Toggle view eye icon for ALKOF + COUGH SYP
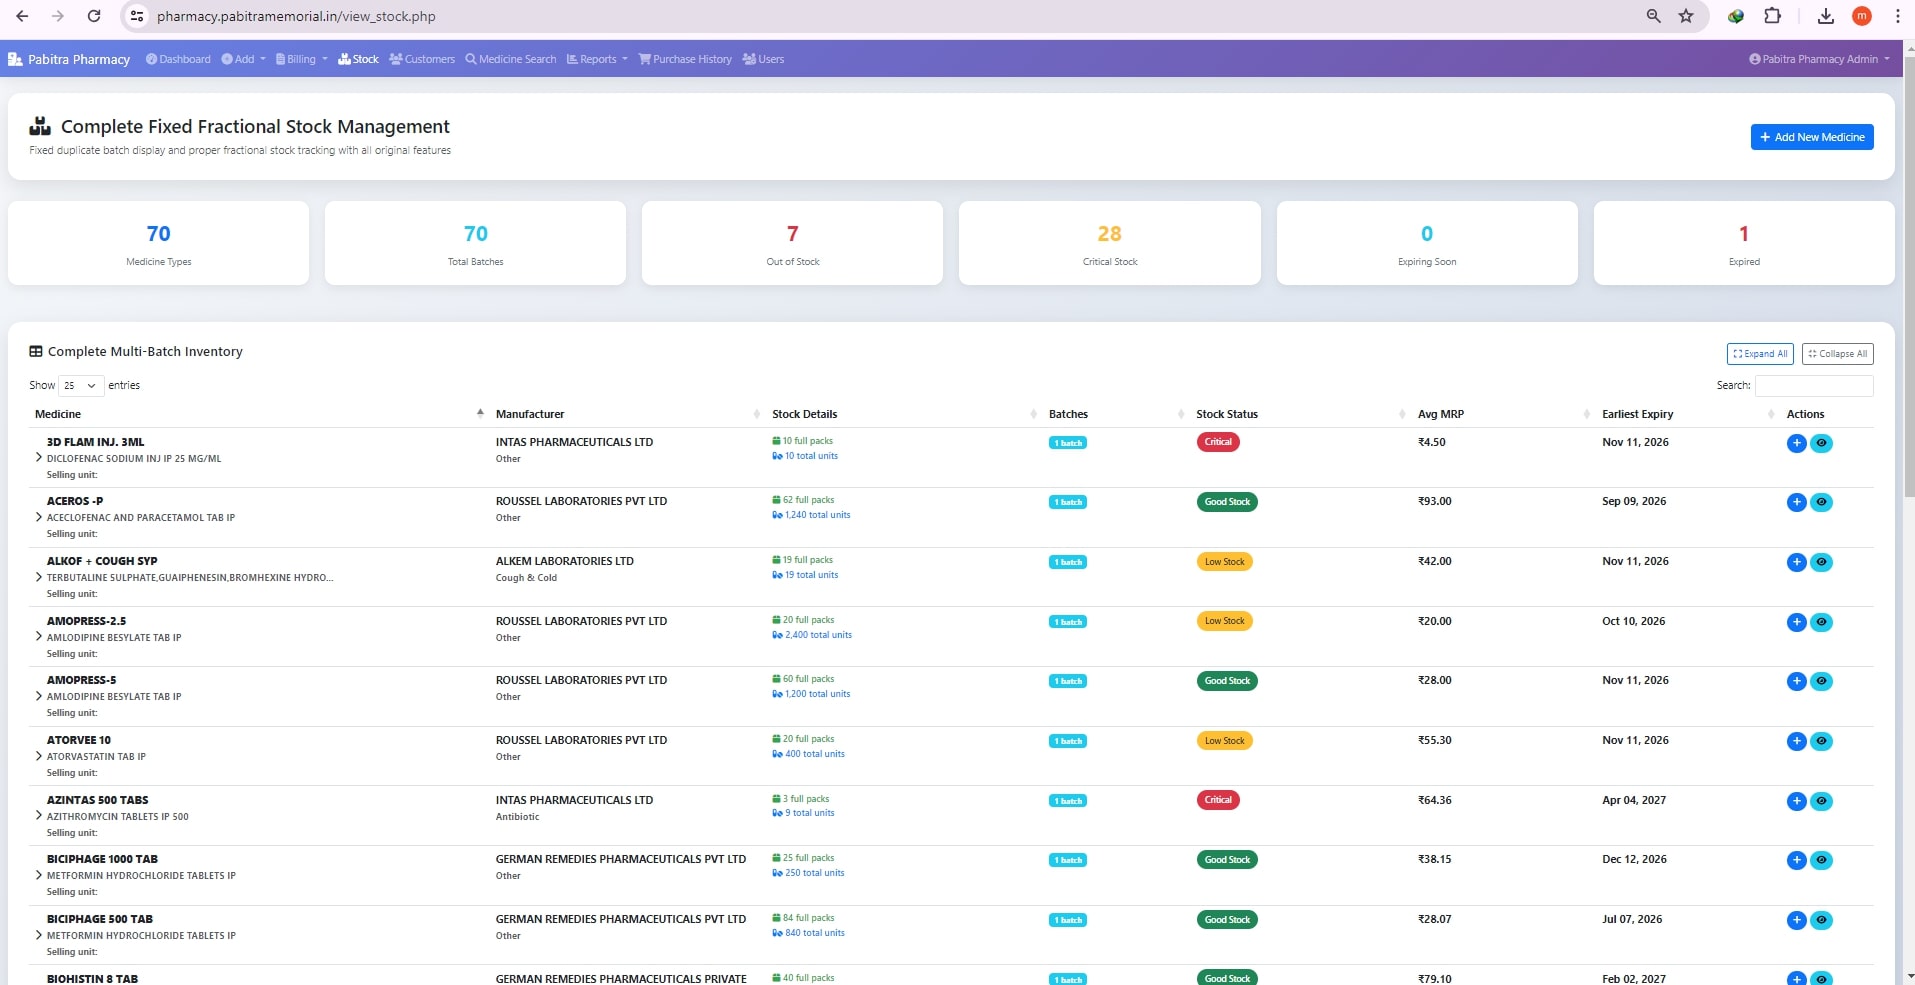Viewport: 1915px width, 985px height. (x=1821, y=562)
